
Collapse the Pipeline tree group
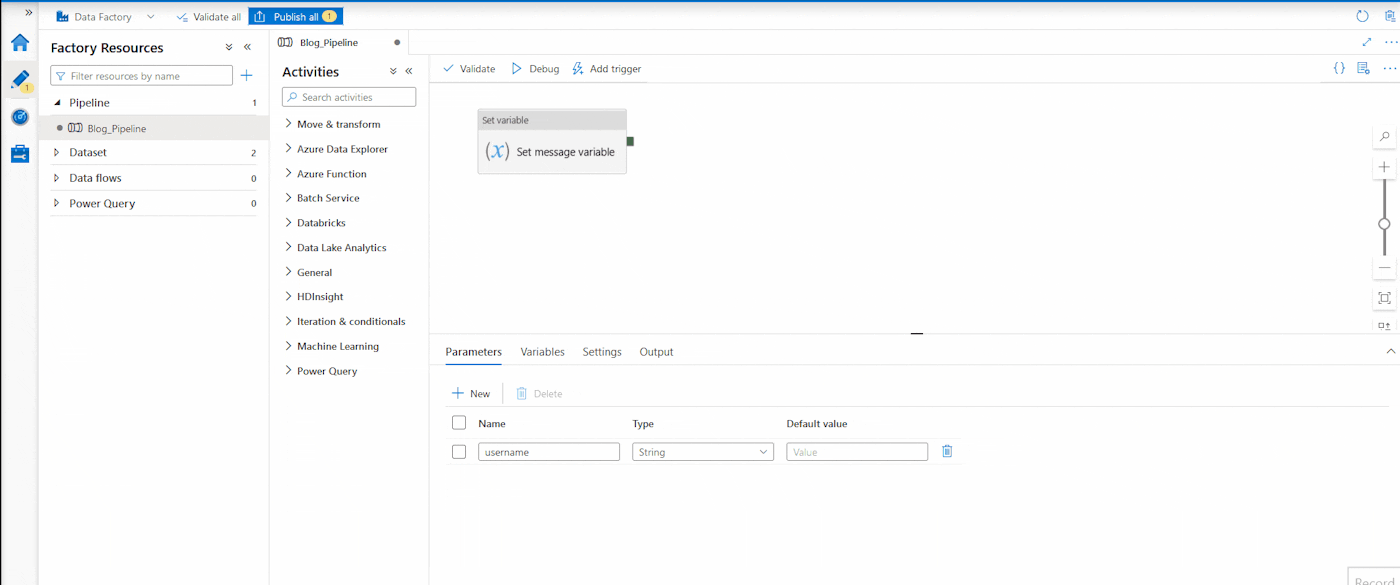57,102
